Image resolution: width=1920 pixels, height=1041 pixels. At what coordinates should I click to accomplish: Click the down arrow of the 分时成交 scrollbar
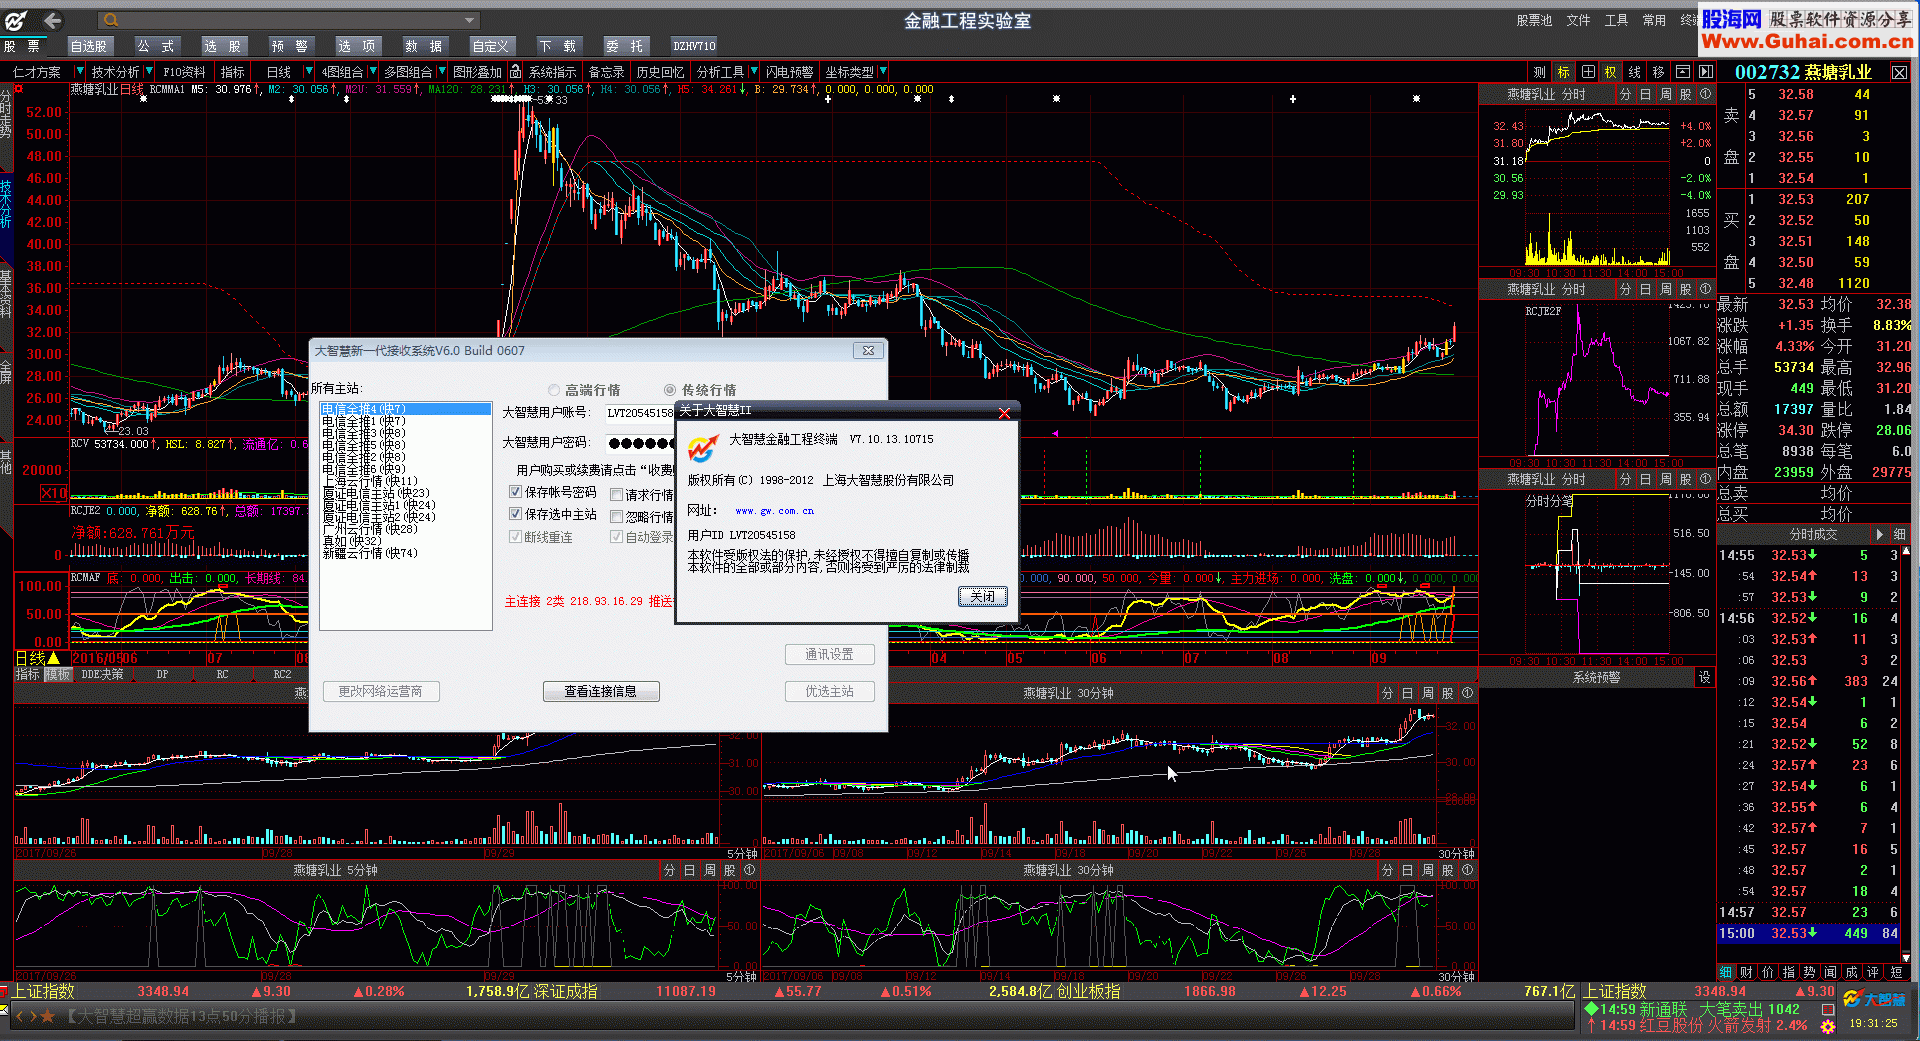point(1905,957)
